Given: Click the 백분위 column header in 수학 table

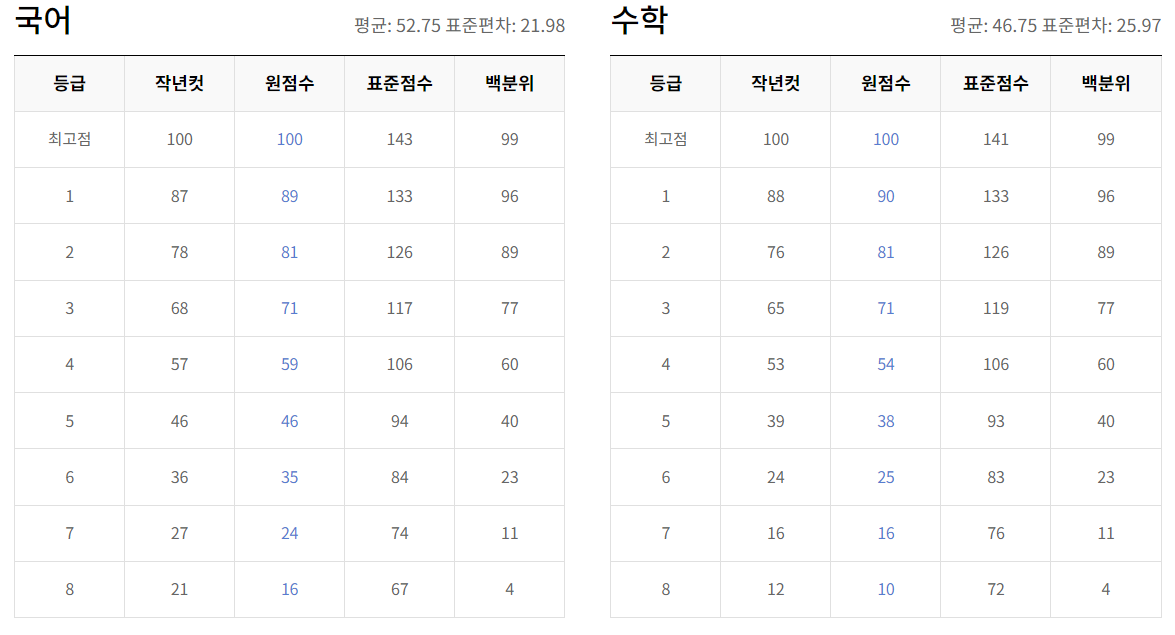Looking at the screenshot, I should (x=1106, y=83).
